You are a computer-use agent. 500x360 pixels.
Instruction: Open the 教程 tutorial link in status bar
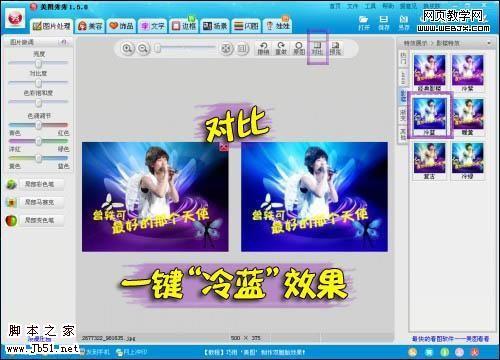[254, 352]
